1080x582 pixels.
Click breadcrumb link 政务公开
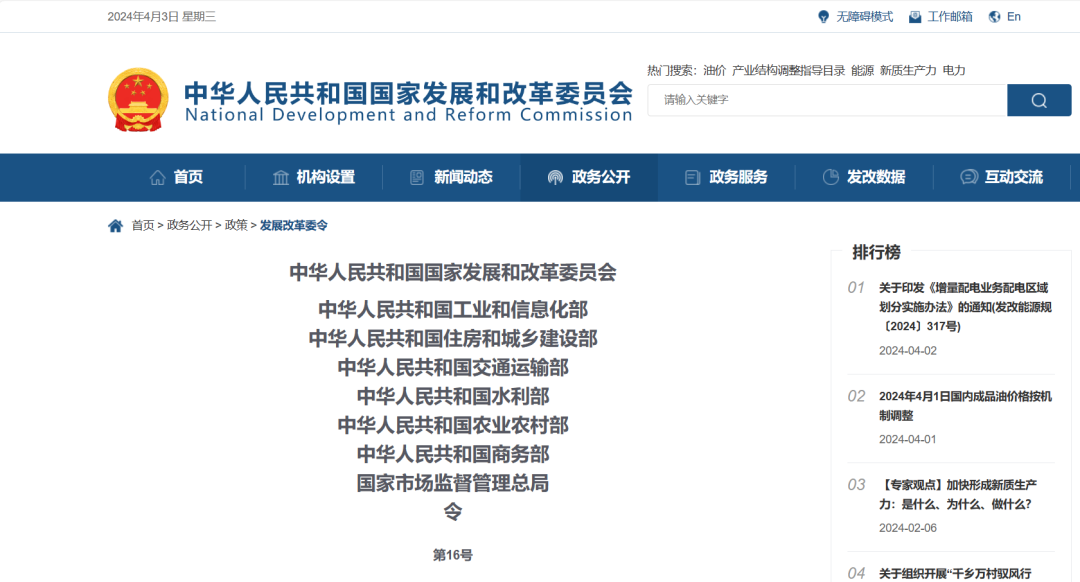[189, 225]
